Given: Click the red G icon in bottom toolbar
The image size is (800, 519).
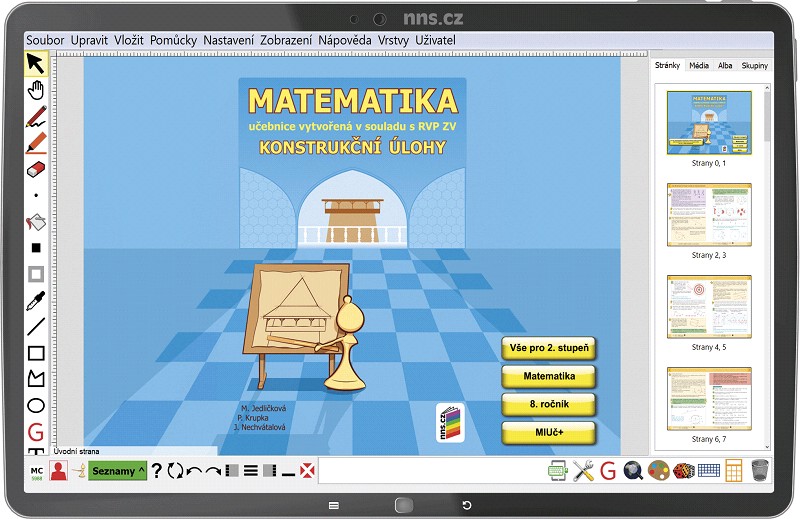Looking at the screenshot, I should click(x=608, y=471).
